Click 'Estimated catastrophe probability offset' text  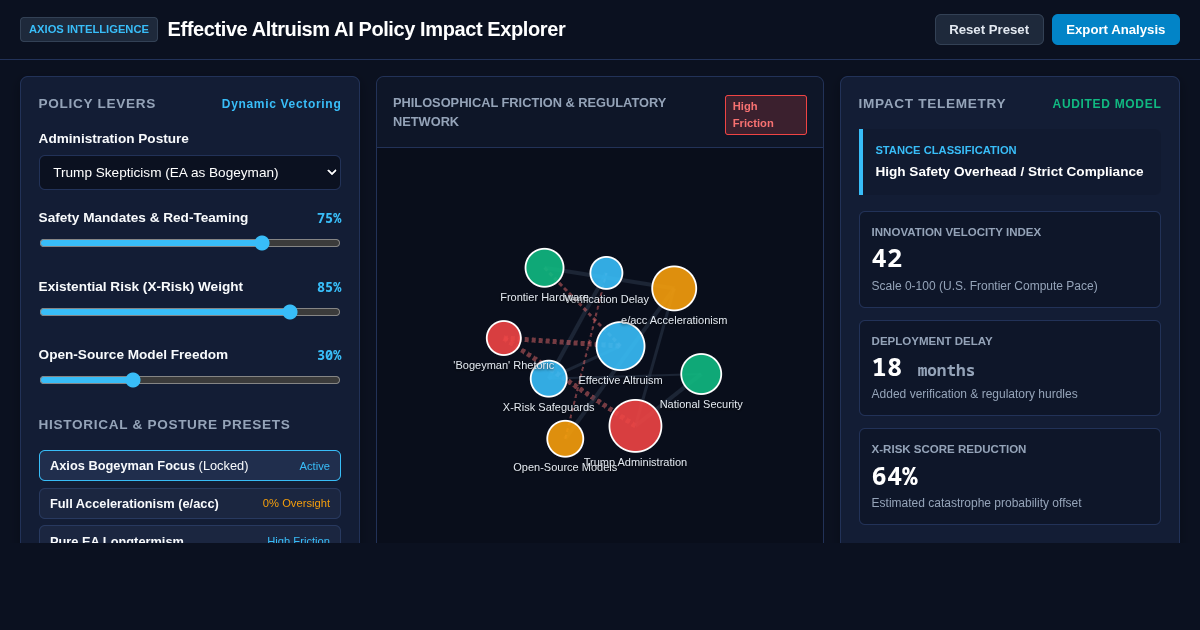(x=976, y=503)
